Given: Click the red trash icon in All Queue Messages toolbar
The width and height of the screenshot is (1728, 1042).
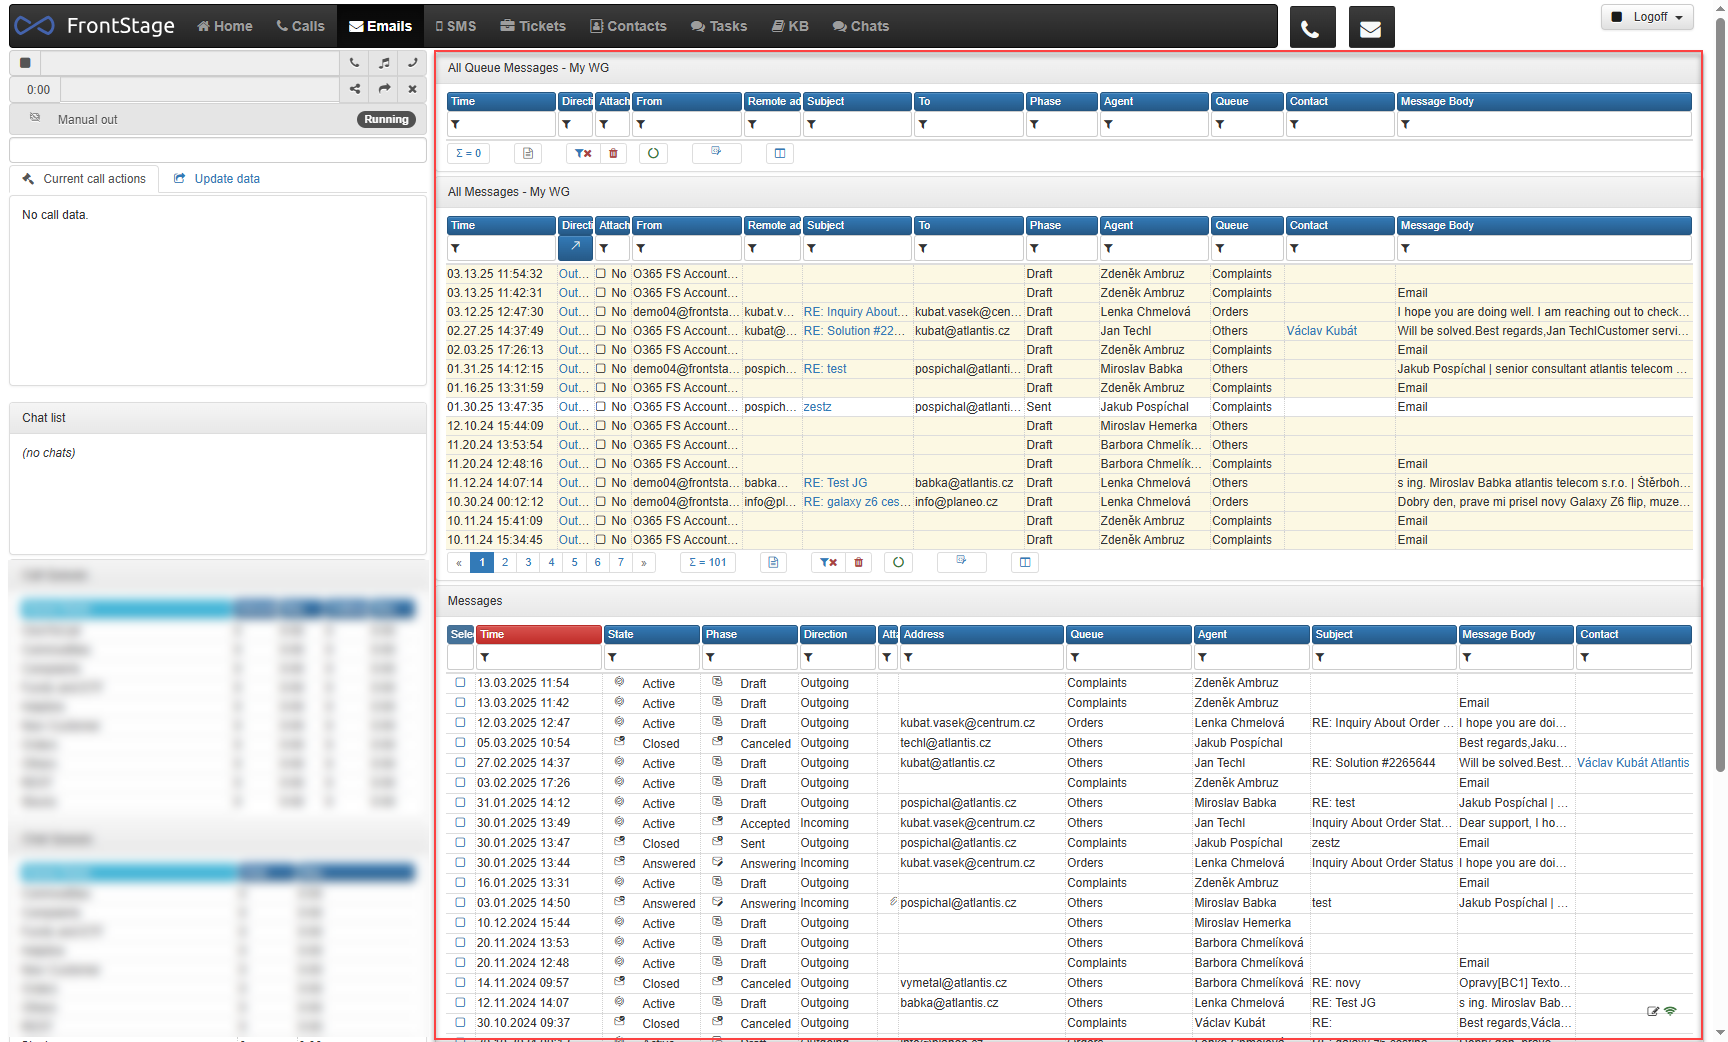Looking at the screenshot, I should tap(614, 153).
